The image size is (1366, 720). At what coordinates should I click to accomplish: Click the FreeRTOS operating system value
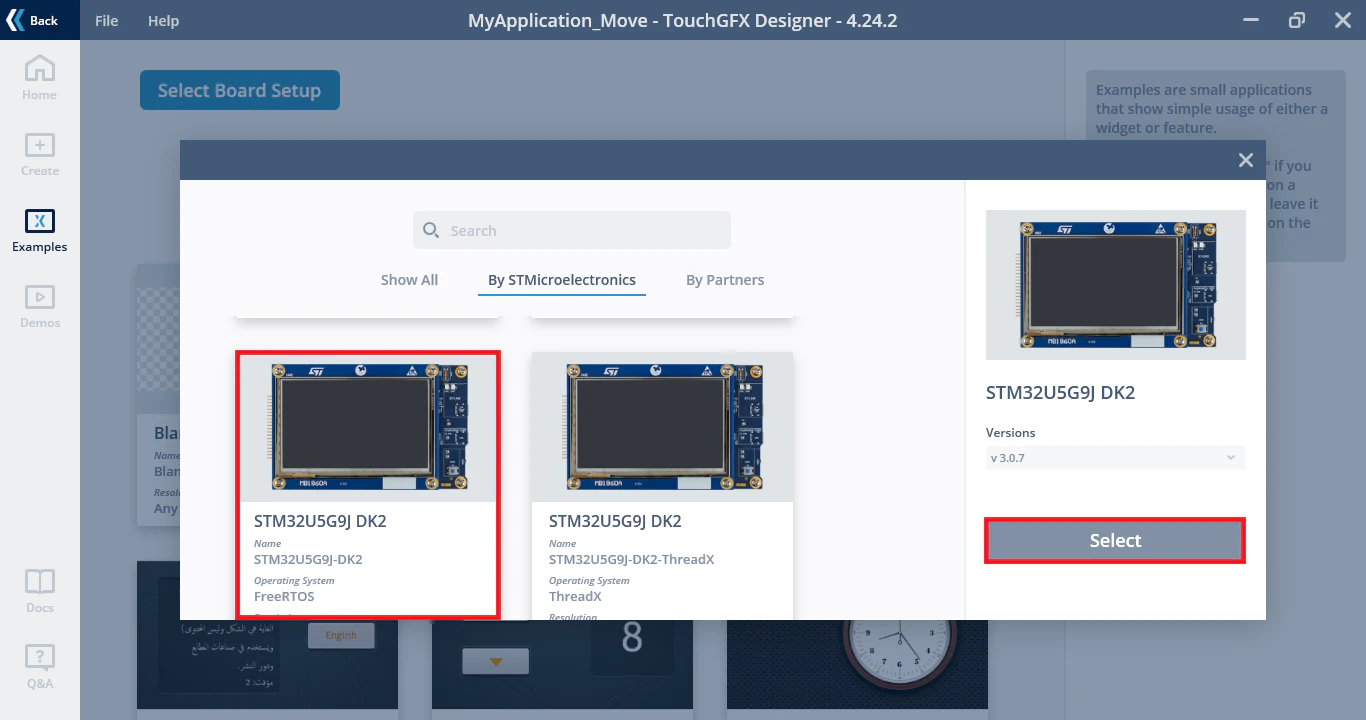[x=284, y=596]
